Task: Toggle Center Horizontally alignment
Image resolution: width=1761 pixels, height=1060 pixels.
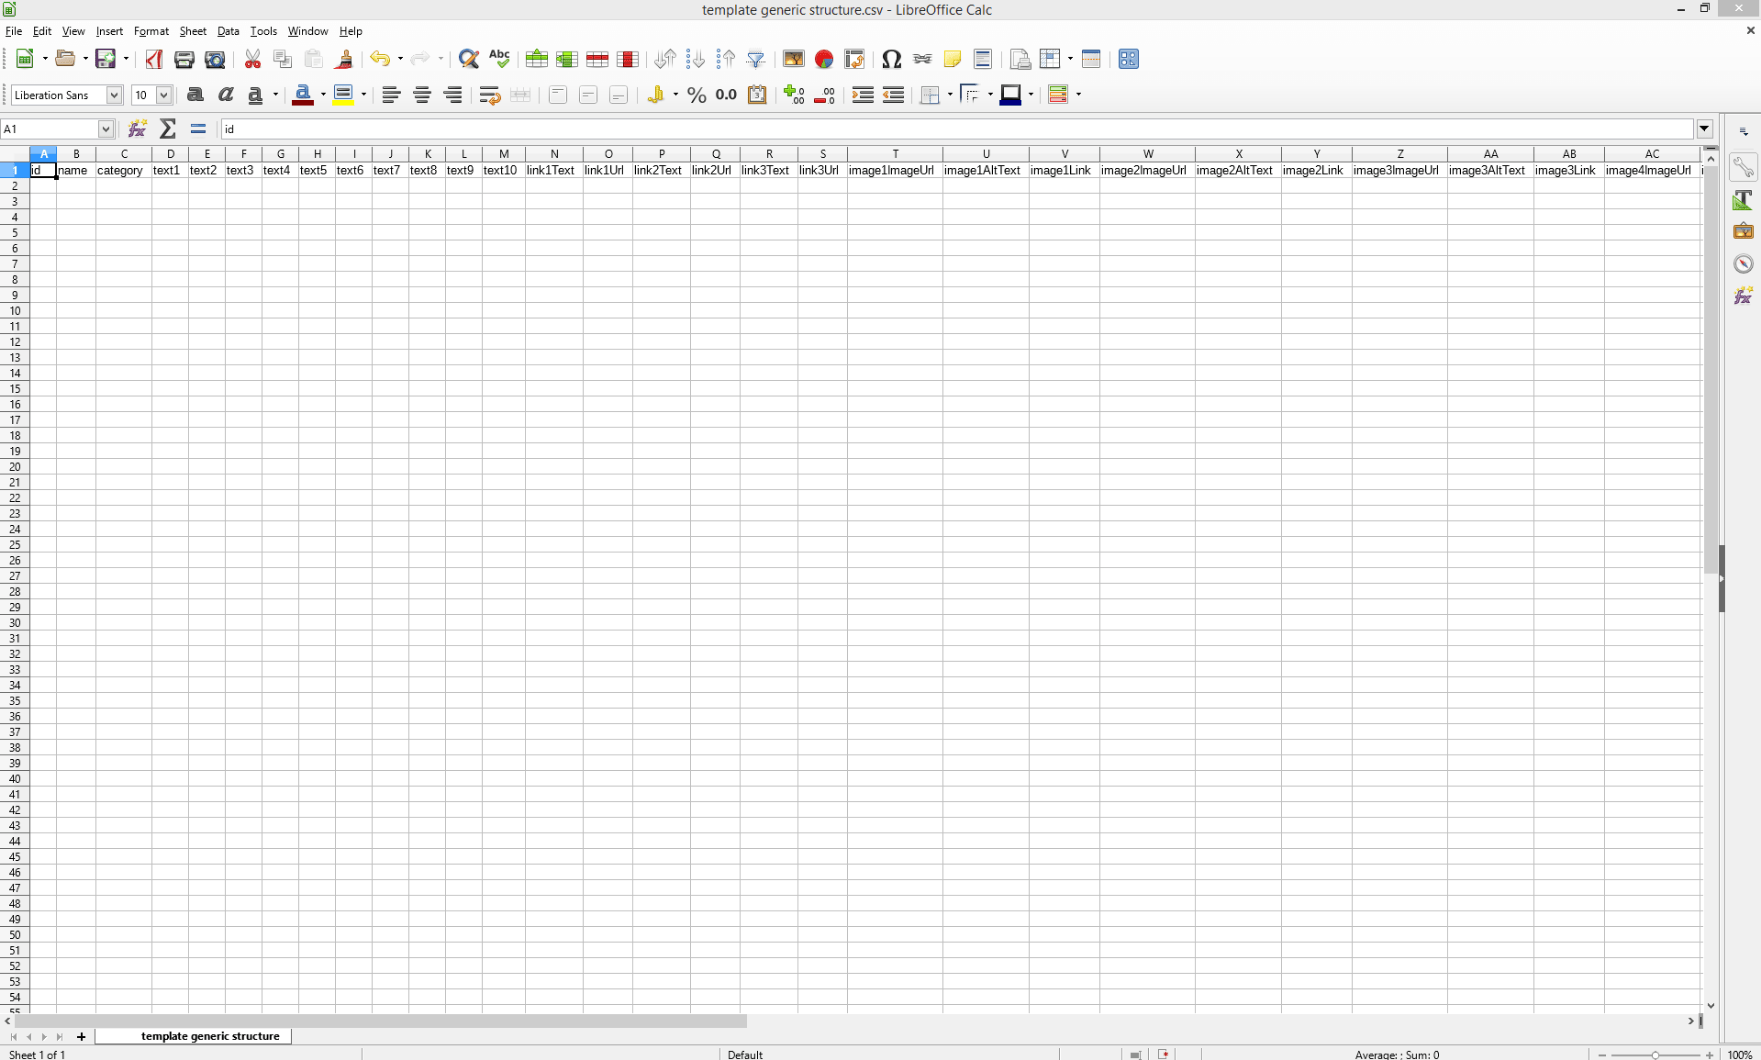Action: click(422, 95)
